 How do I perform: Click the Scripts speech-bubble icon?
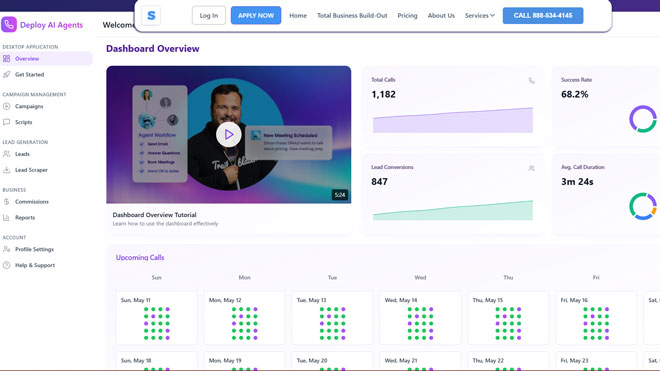(x=6, y=122)
